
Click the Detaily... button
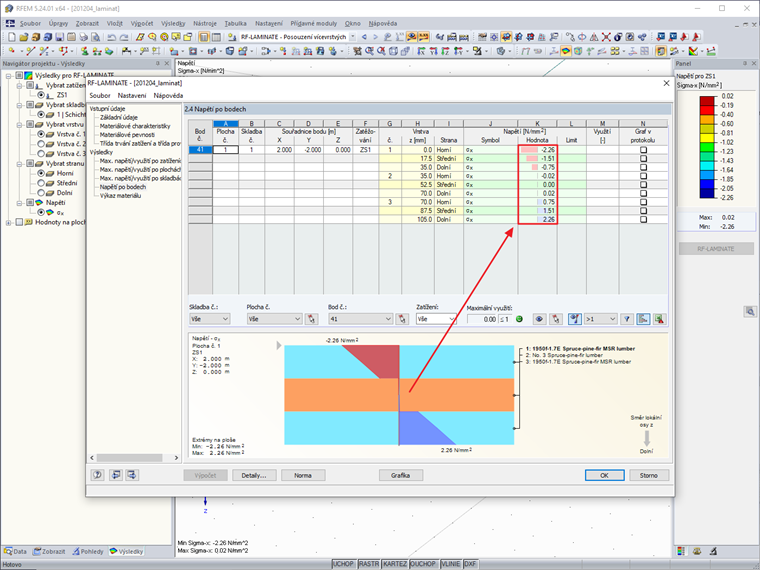(254, 475)
